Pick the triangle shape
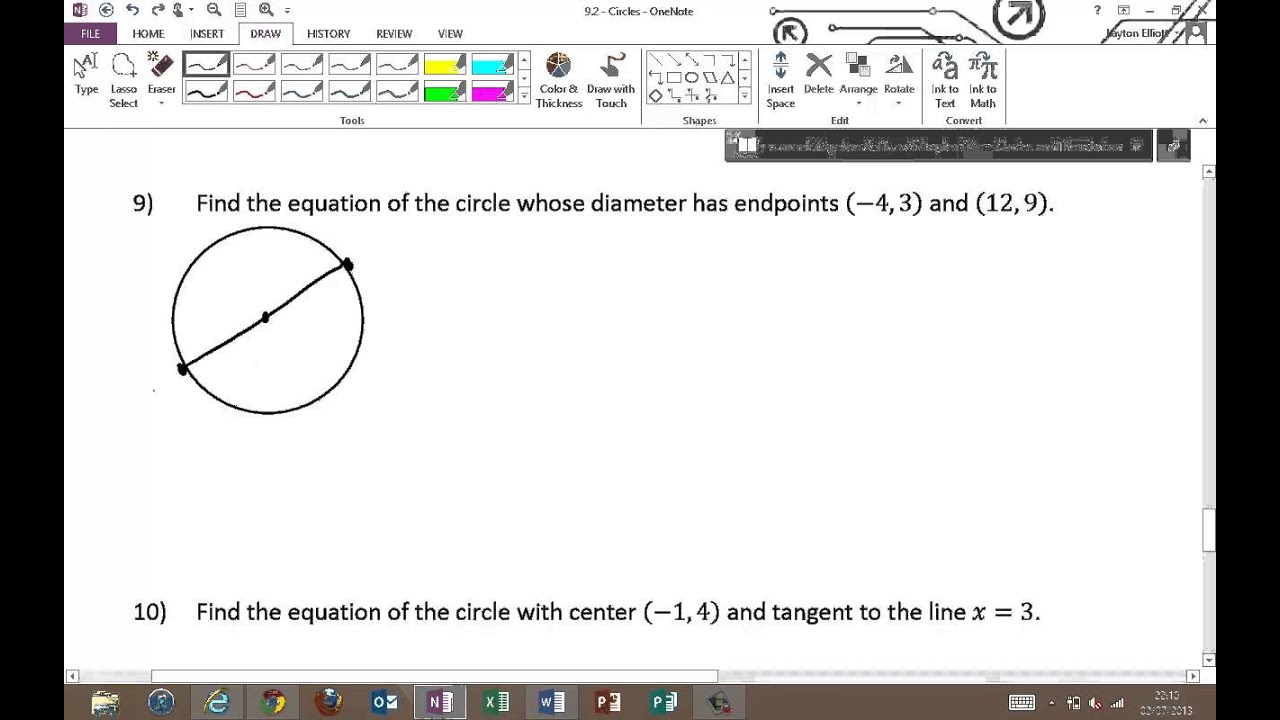1280x720 pixels. tap(727, 78)
